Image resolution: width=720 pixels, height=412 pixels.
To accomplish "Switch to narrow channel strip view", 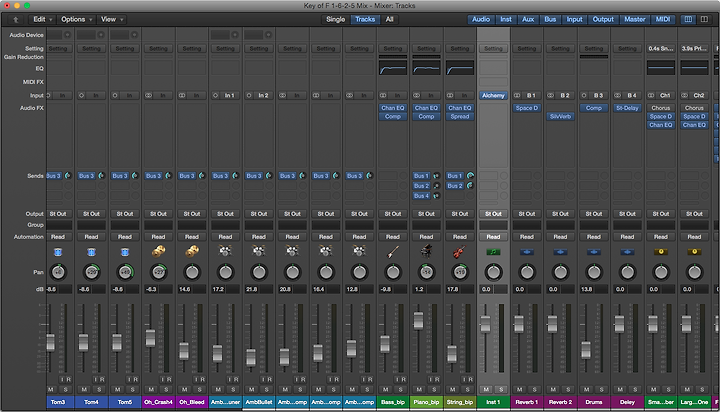I will pyautogui.click(x=688, y=19).
